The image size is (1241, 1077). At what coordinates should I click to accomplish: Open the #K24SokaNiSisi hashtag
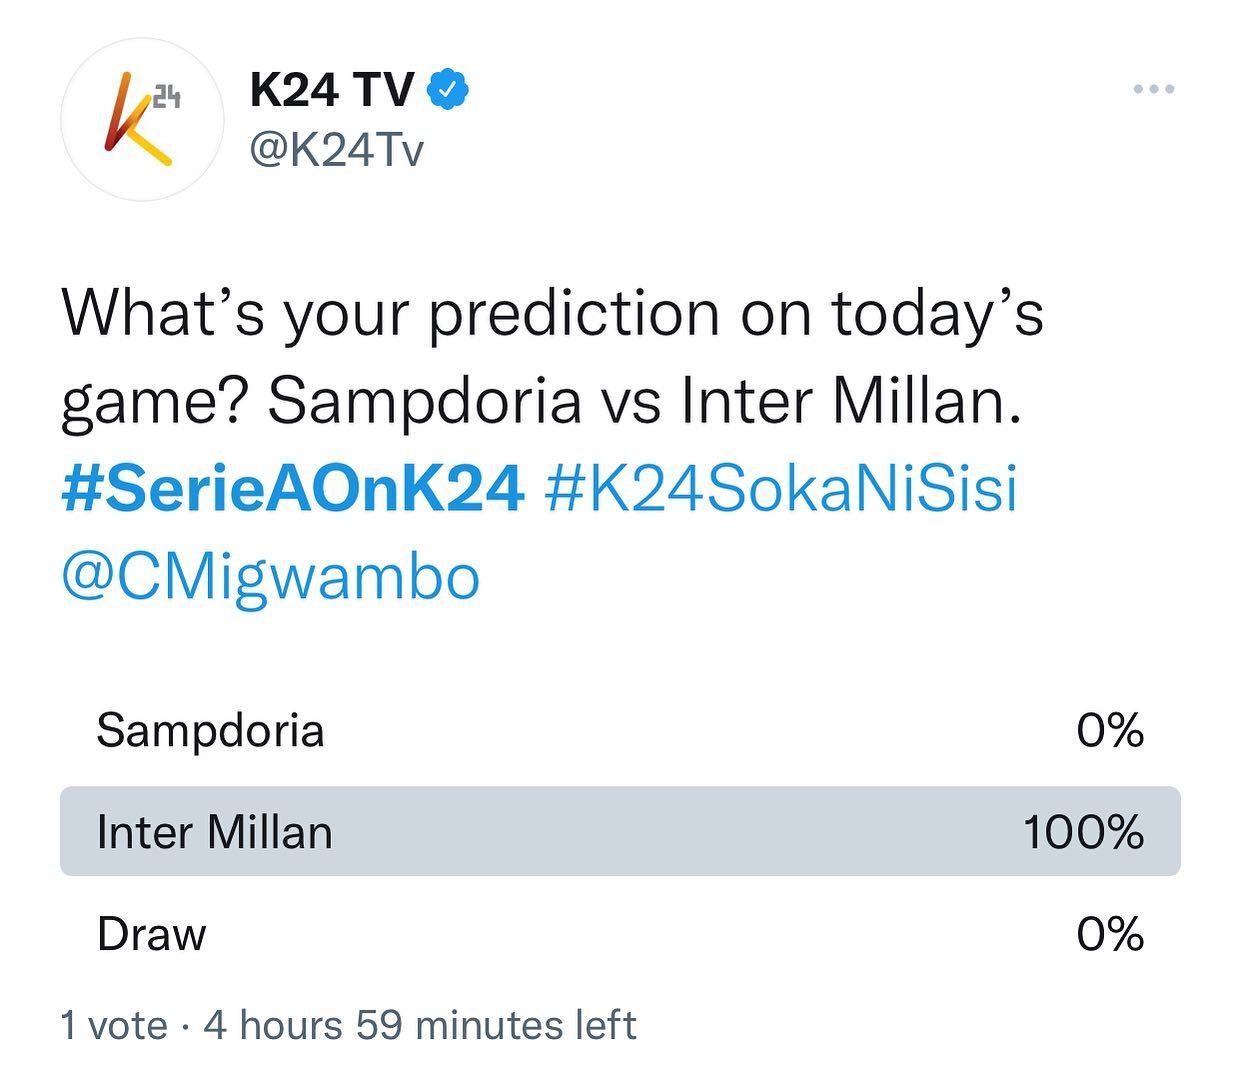tap(781, 489)
